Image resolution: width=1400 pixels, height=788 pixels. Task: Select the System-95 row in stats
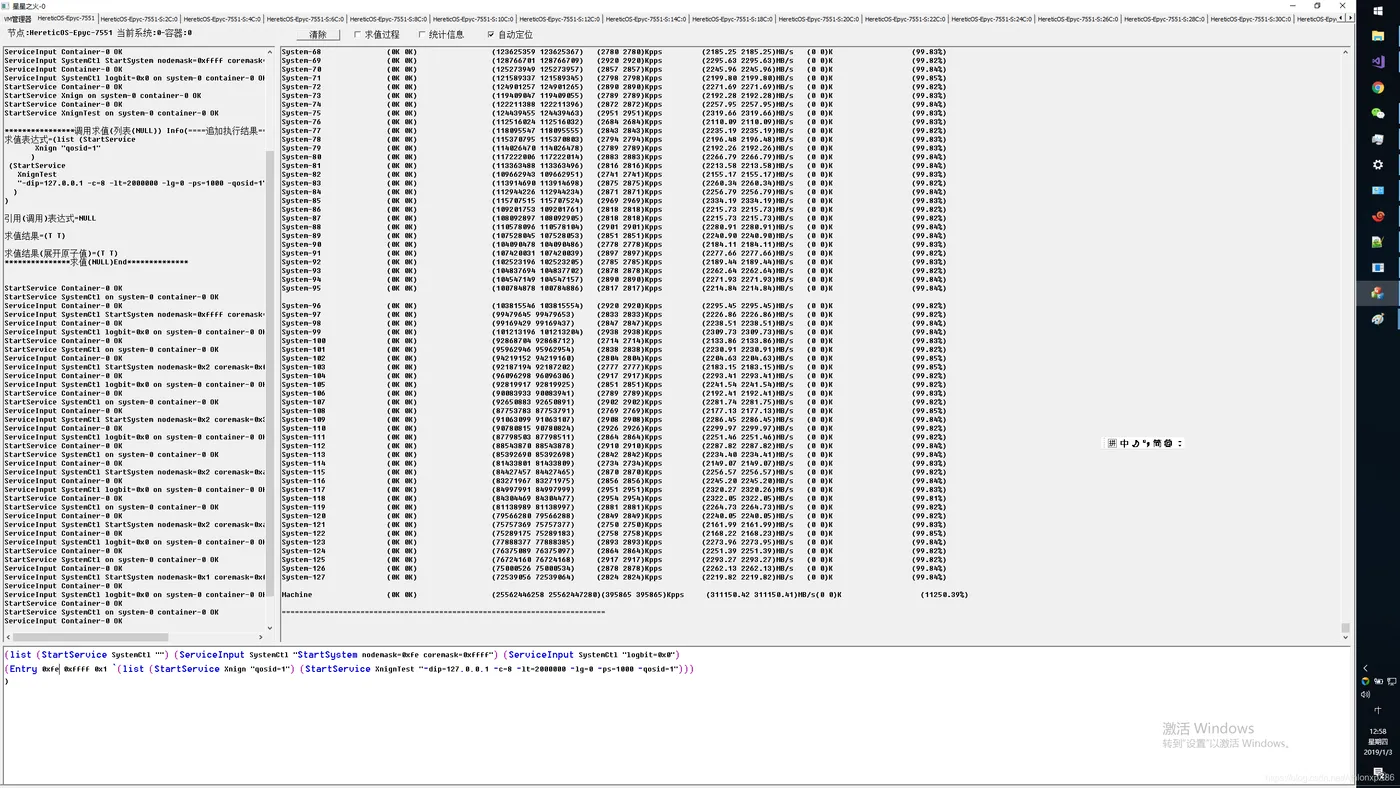[614, 288]
